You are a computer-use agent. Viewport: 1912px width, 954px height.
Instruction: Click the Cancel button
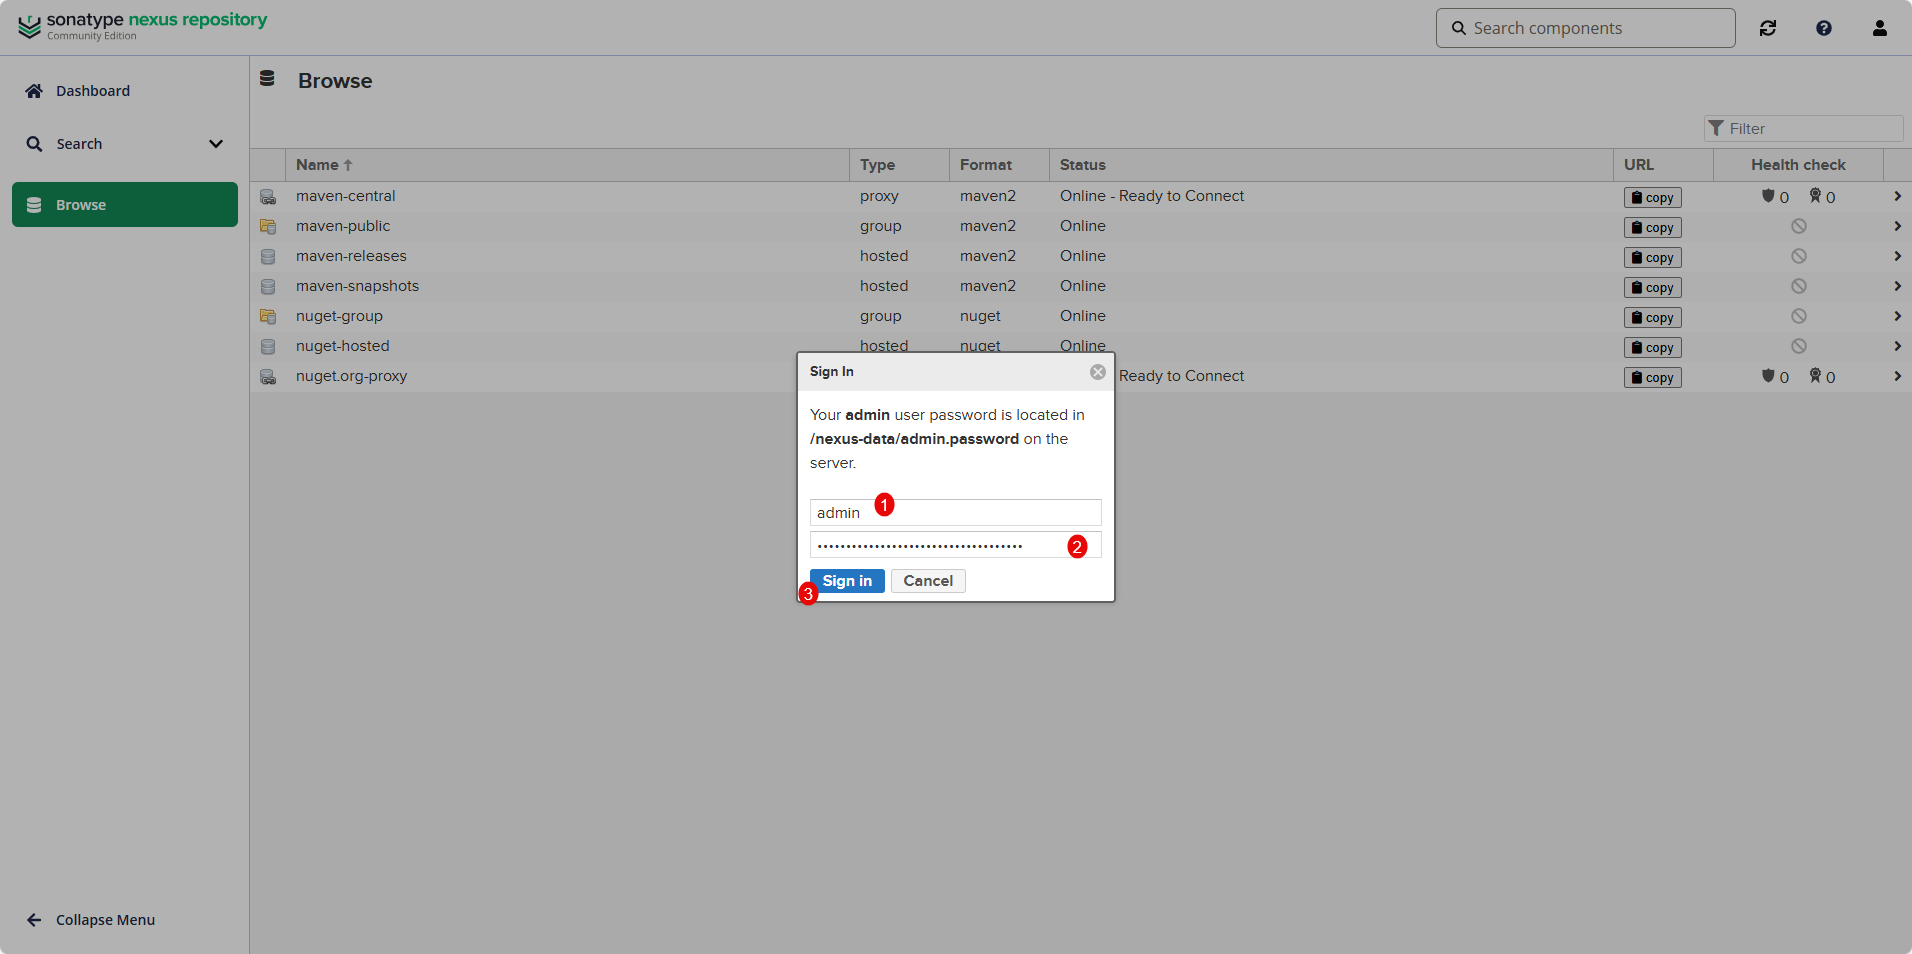(x=928, y=581)
